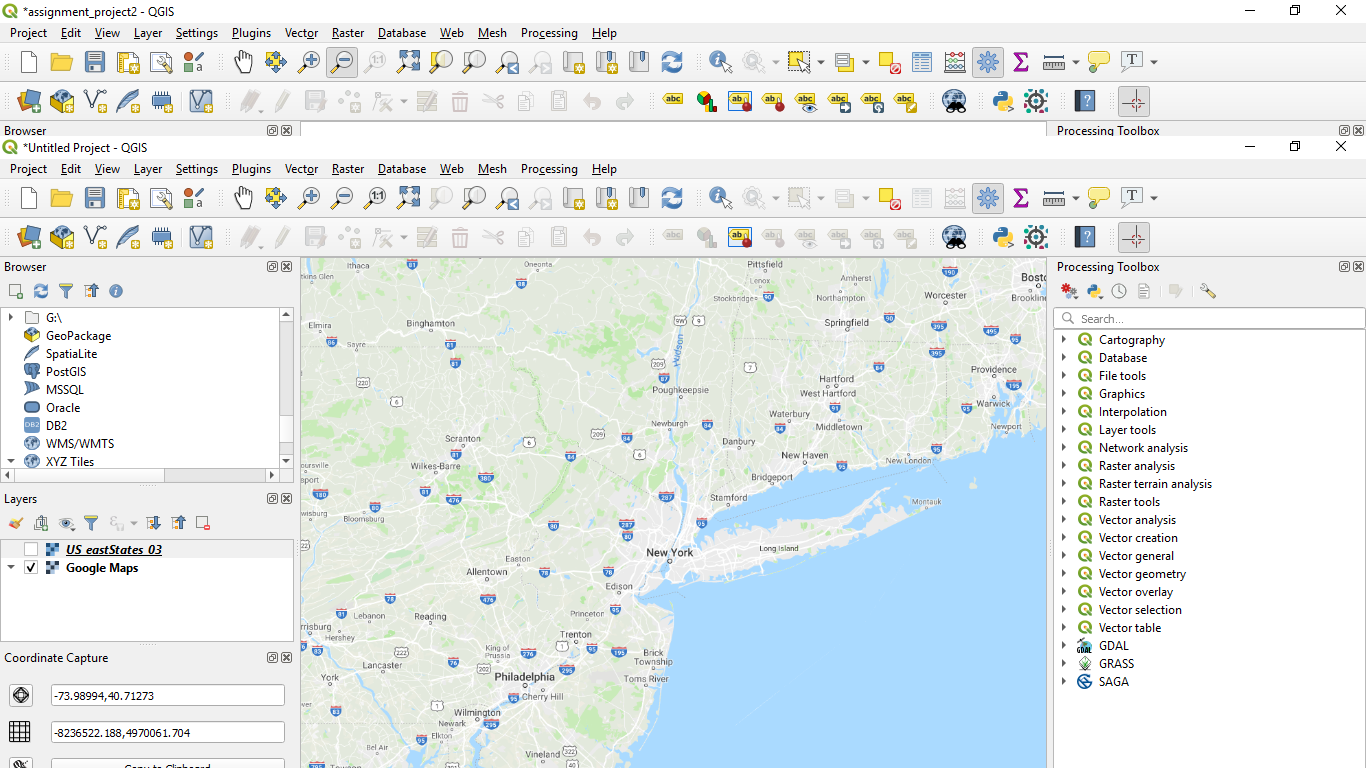Enable the US_eastStates_03 layer checkbox
Viewport: 1366px width, 768px height.
pyautogui.click(x=31, y=549)
